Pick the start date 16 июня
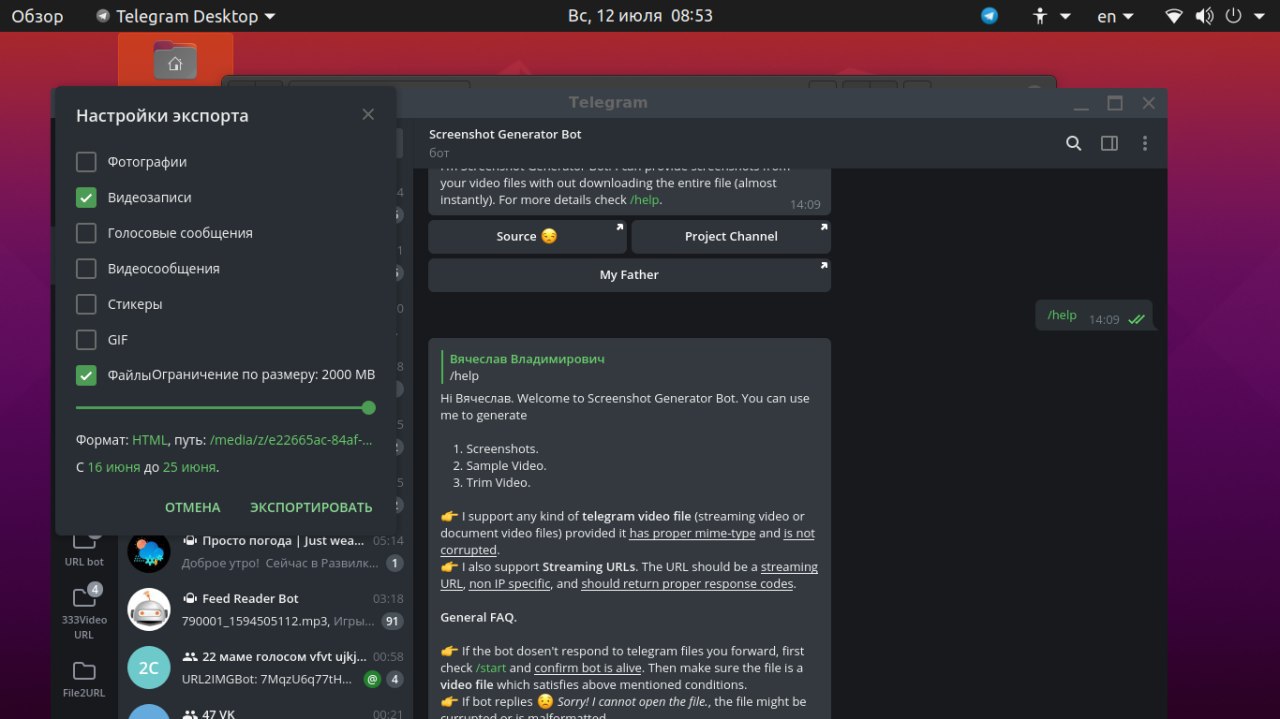Screen dimensions: 1280x719 click(x=113, y=467)
